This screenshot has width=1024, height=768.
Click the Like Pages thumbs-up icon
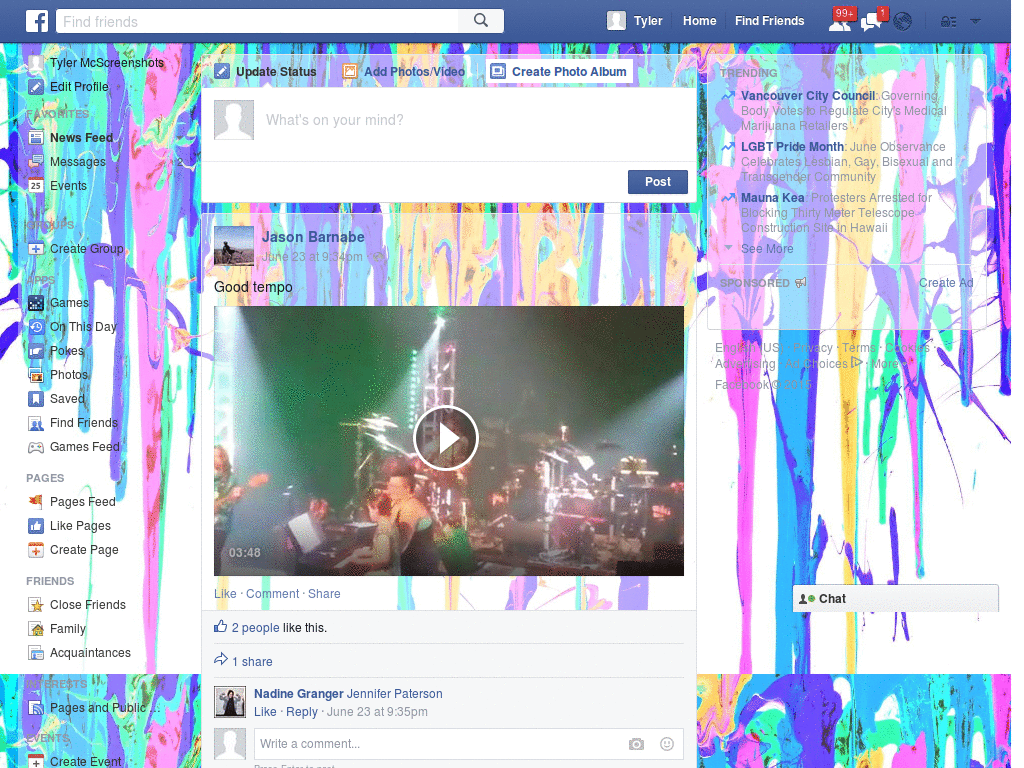pyautogui.click(x=36, y=526)
